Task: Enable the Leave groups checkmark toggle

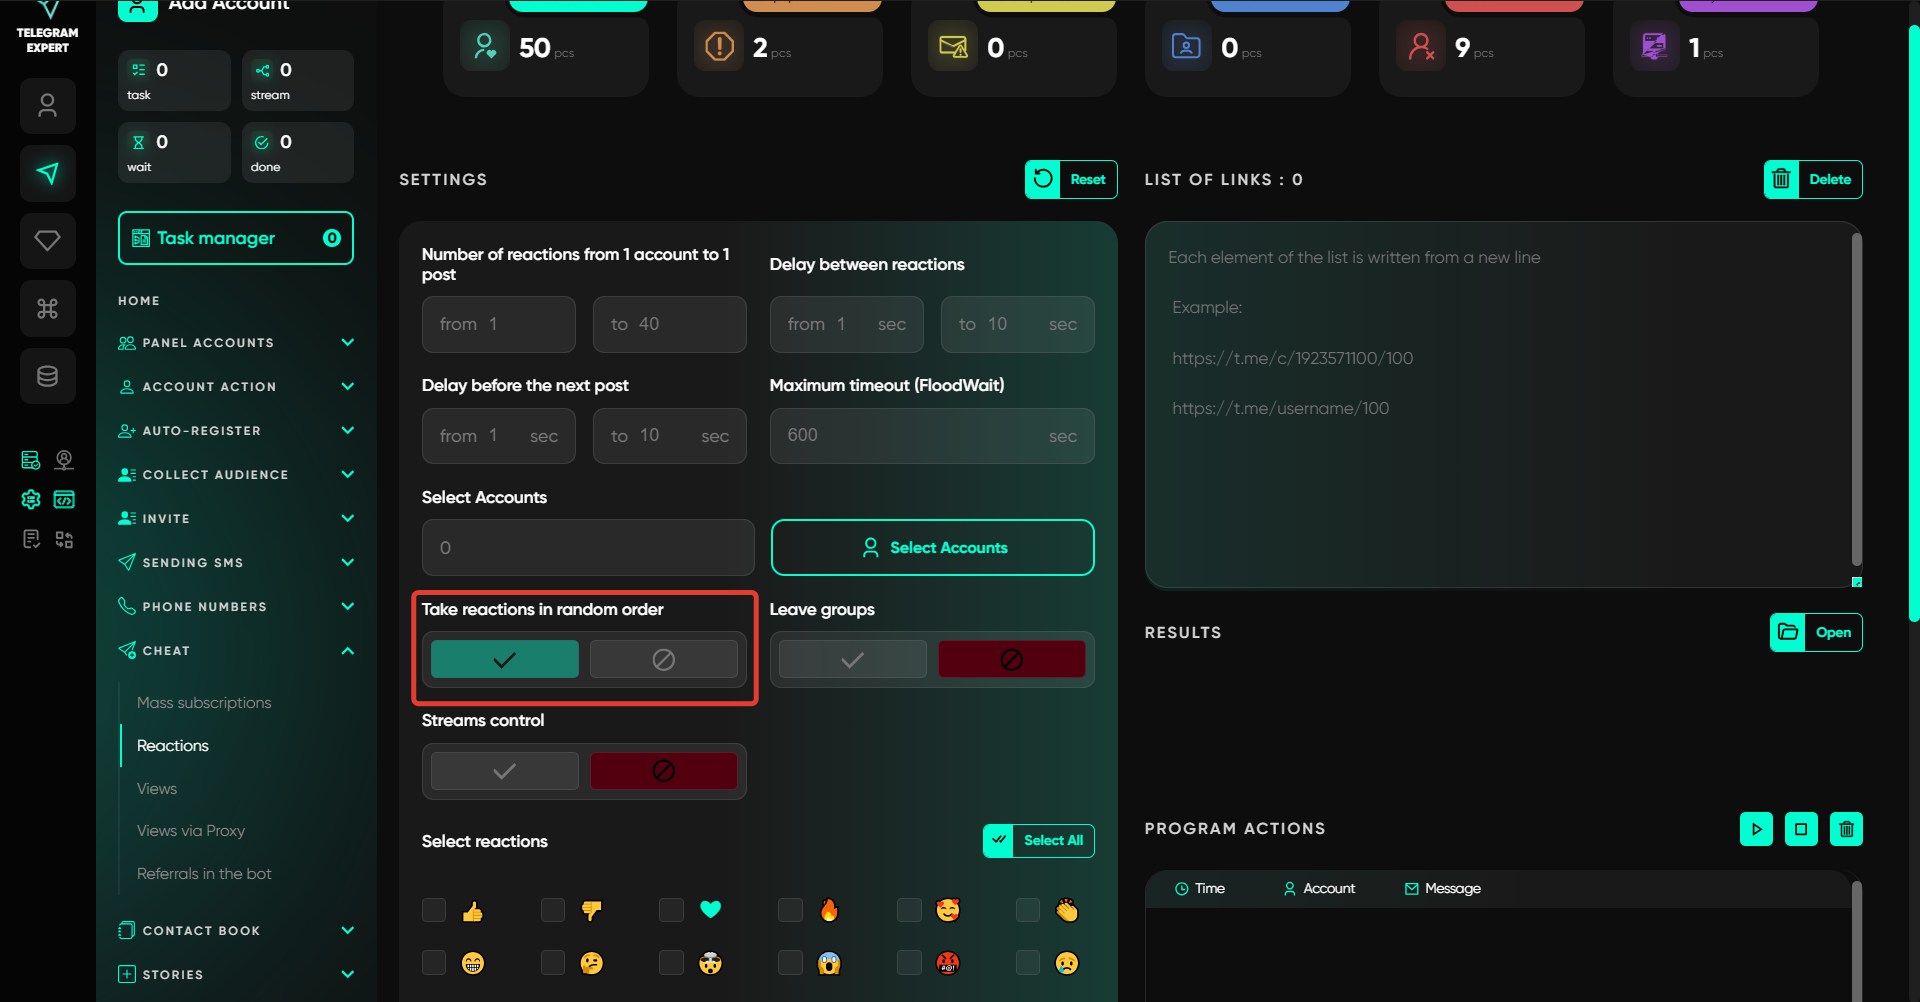Action: 852,660
